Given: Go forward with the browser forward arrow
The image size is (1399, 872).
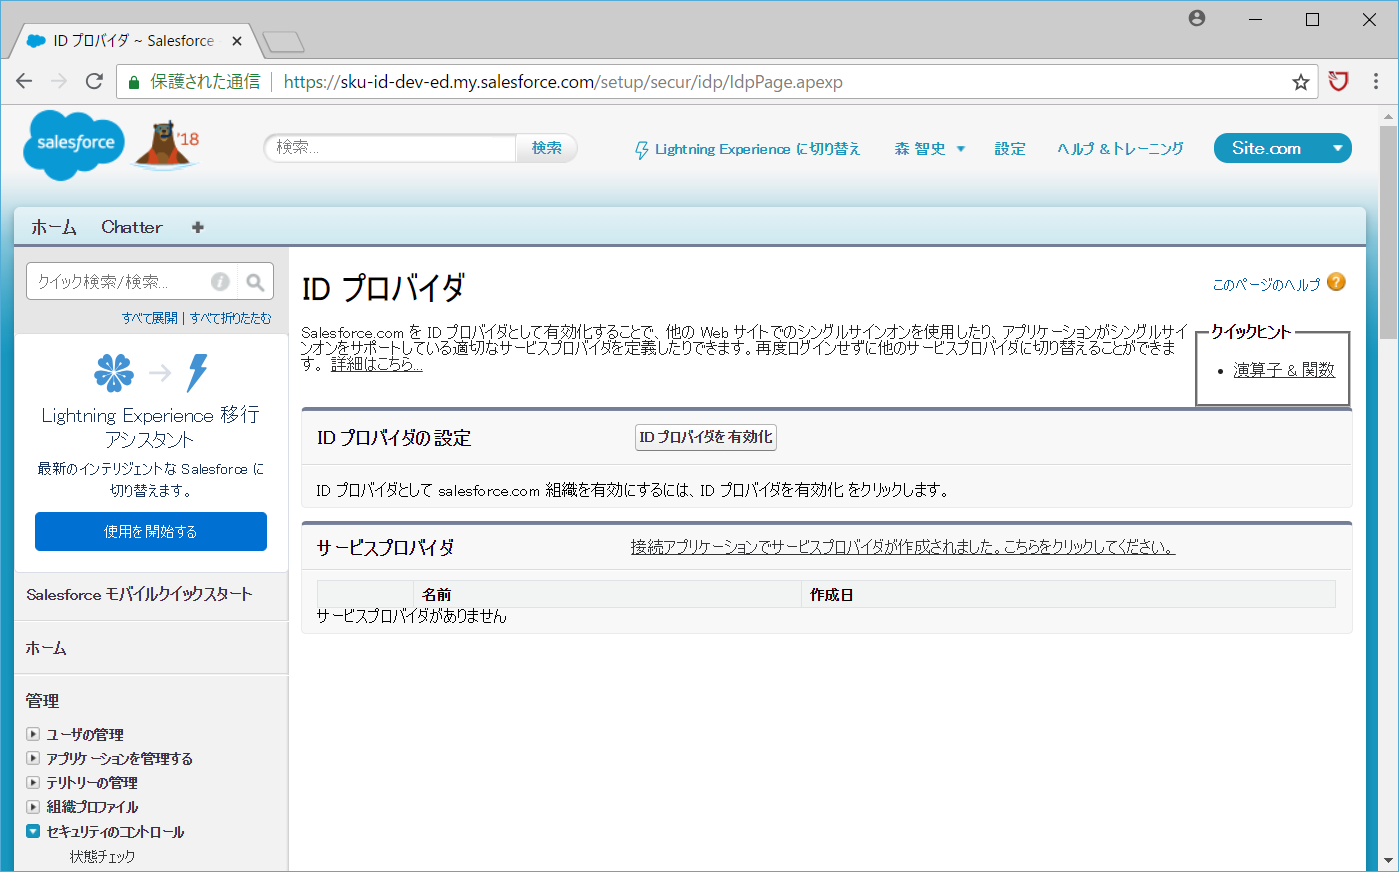Looking at the screenshot, I should click(59, 82).
